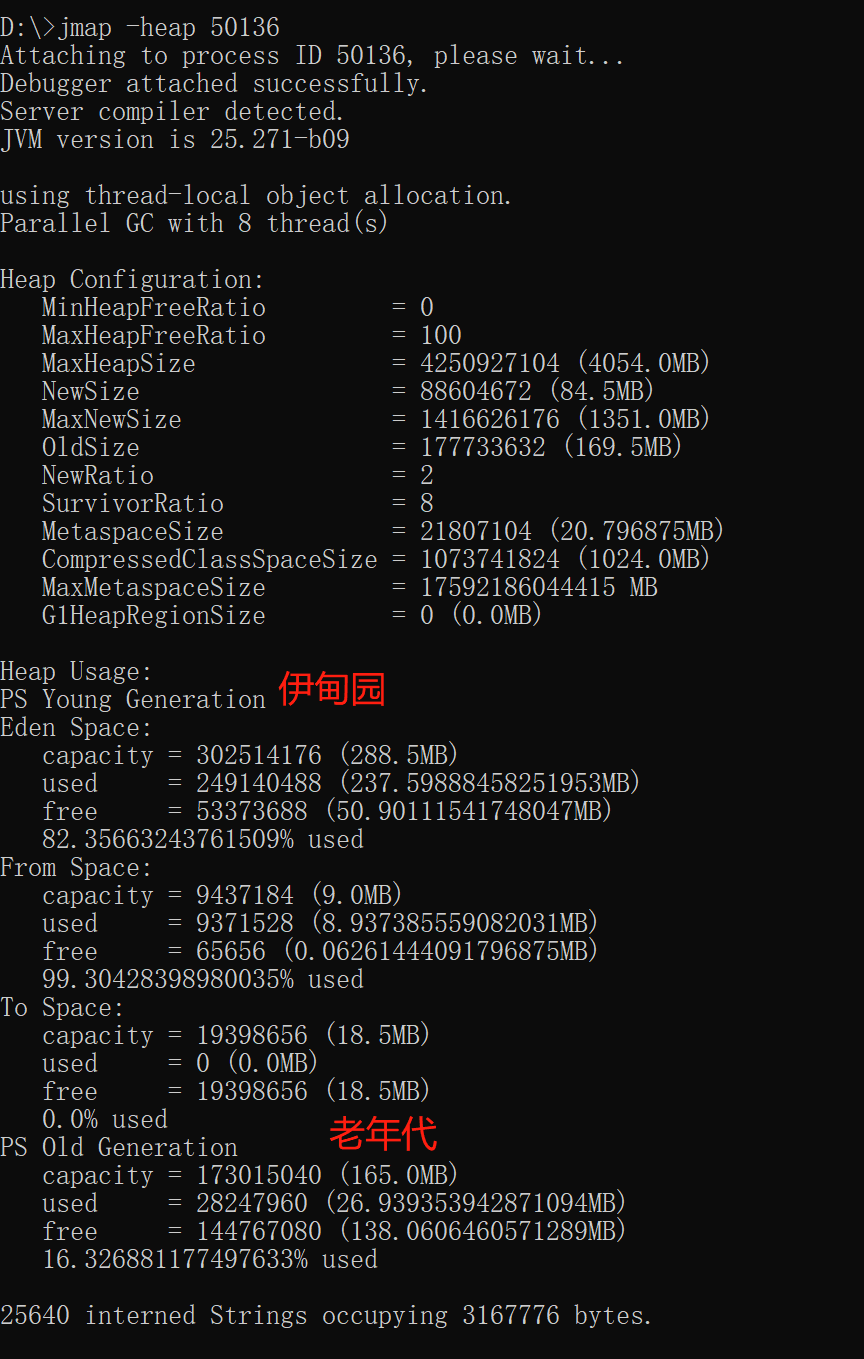Click the Heap Configuration heading
Image resolution: width=864 pixels, height=1359 pixels.
132,279
